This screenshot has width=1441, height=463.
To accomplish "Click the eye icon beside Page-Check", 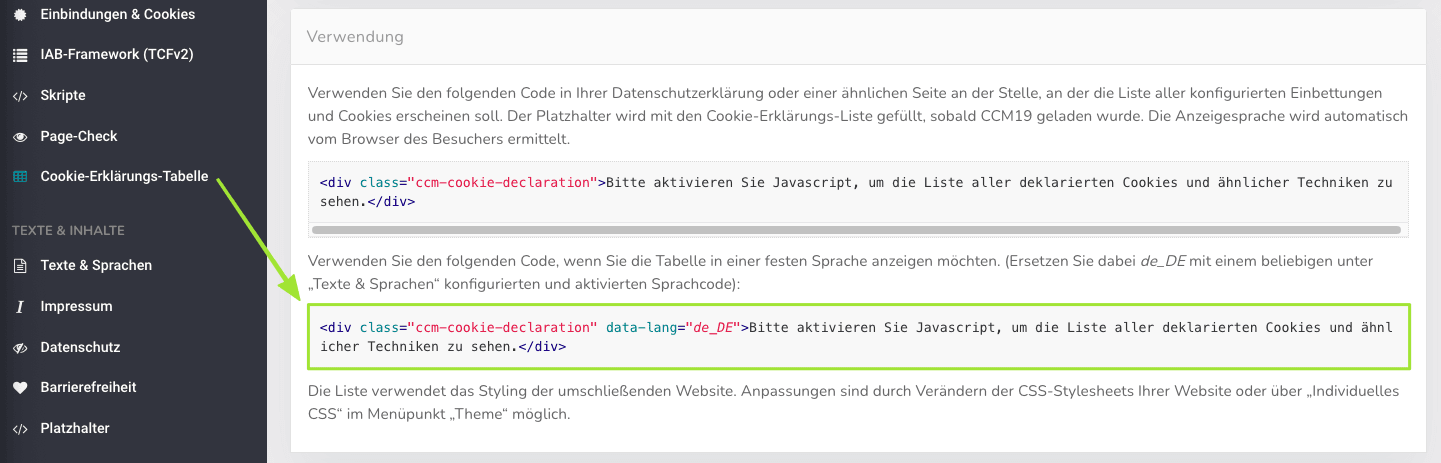I will pos(20,137).
